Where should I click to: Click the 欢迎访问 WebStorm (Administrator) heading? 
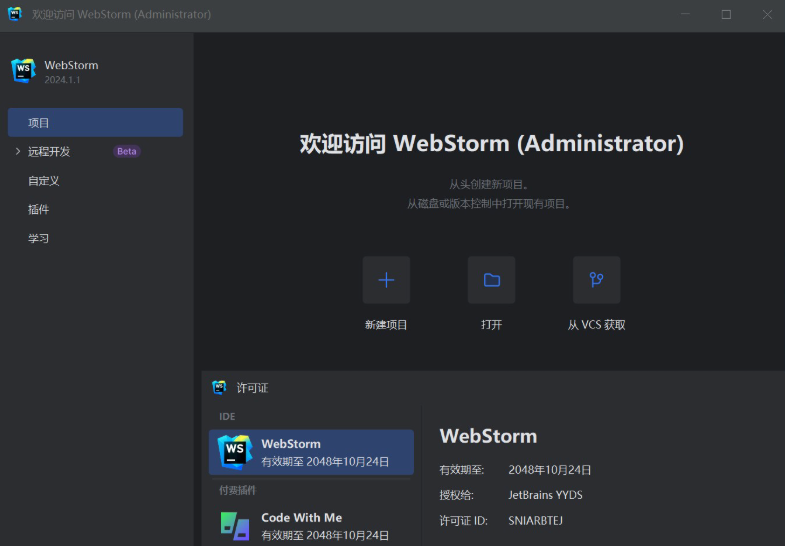[x=492, y=144]
